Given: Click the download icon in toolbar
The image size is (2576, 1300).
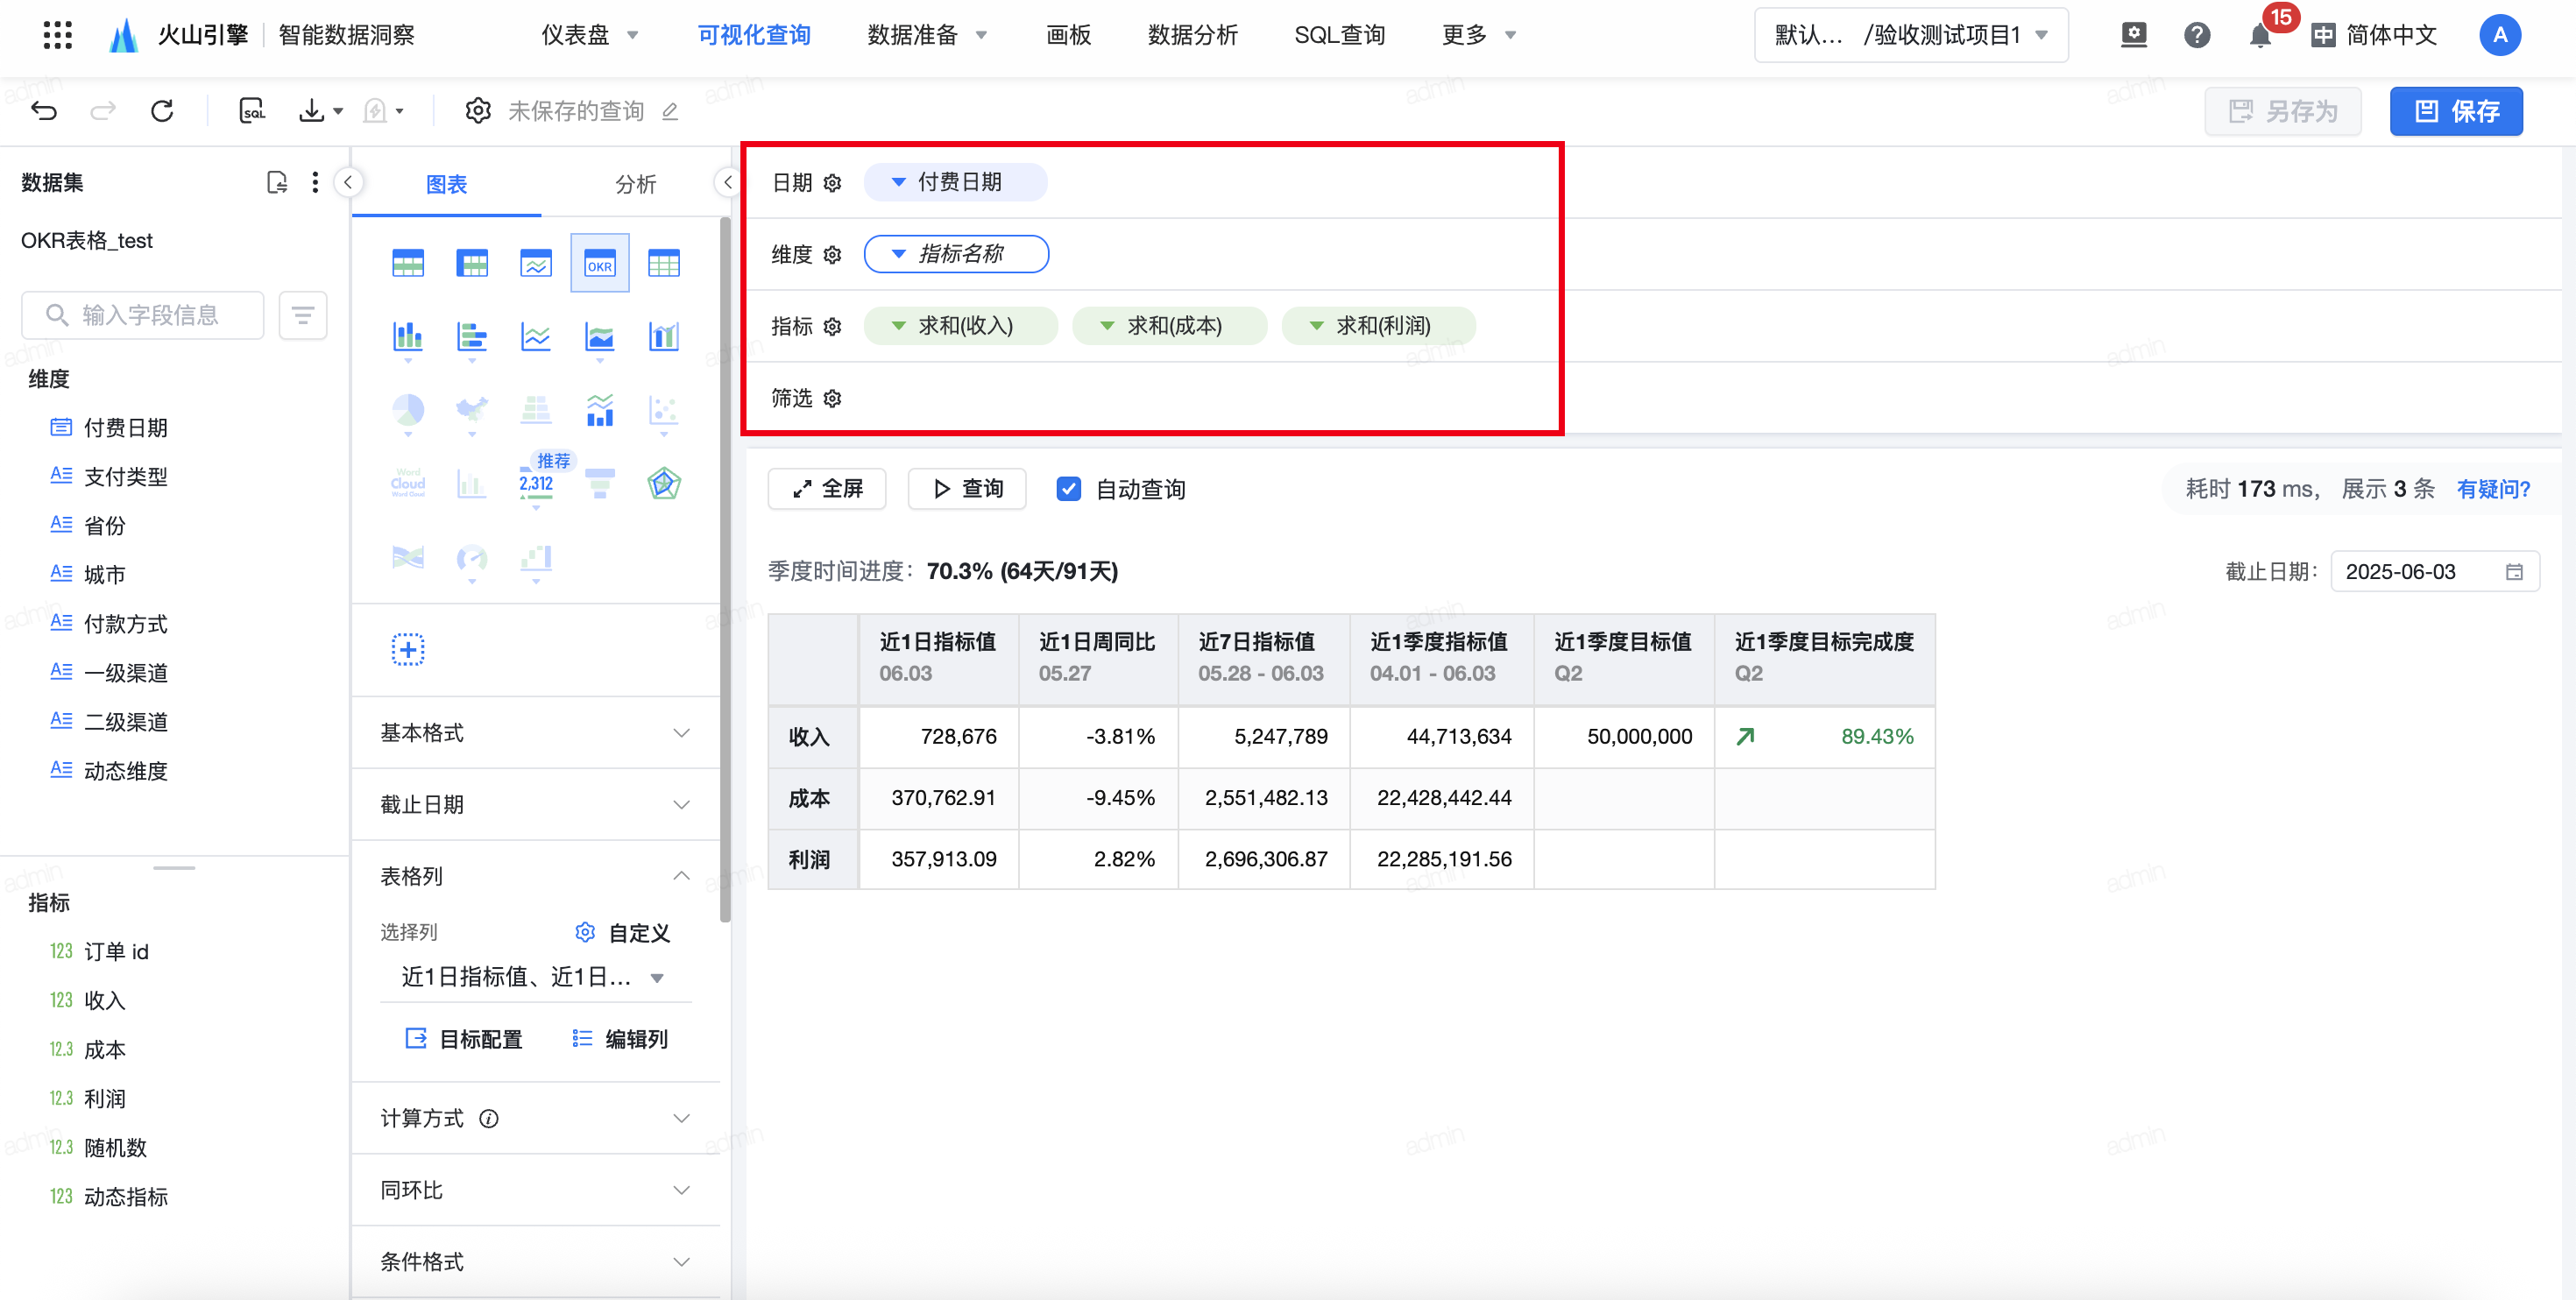Looking at the screenshot, I should pos(312,111).
